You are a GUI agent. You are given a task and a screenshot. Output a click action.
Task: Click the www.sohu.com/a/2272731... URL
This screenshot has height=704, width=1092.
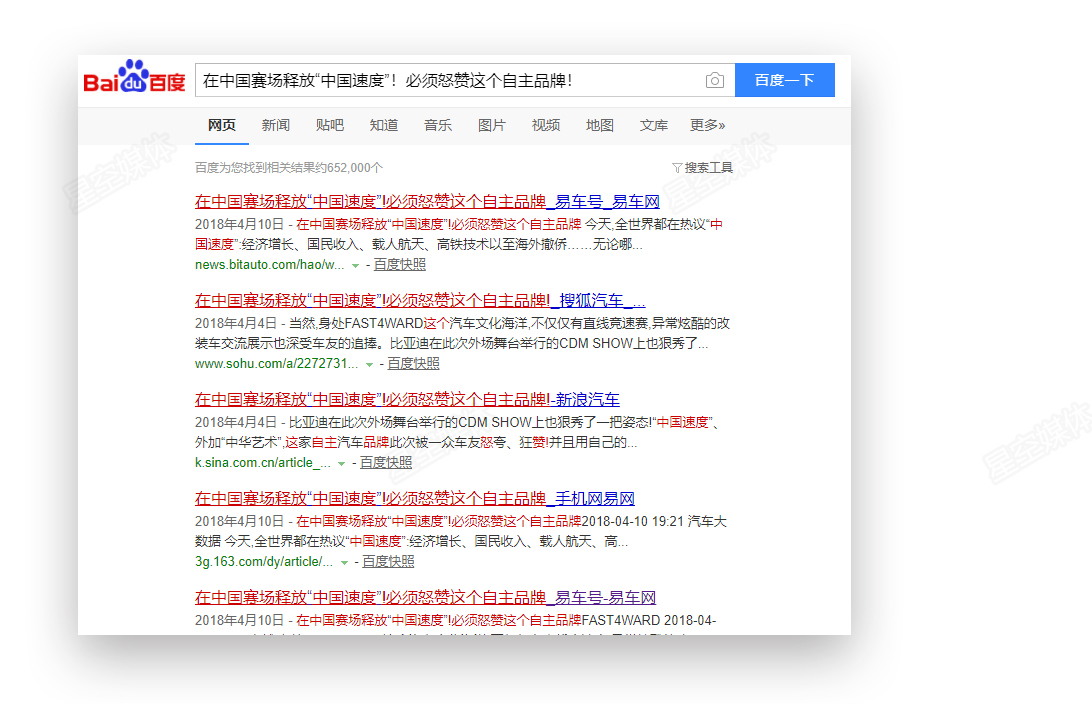point(276,363)
